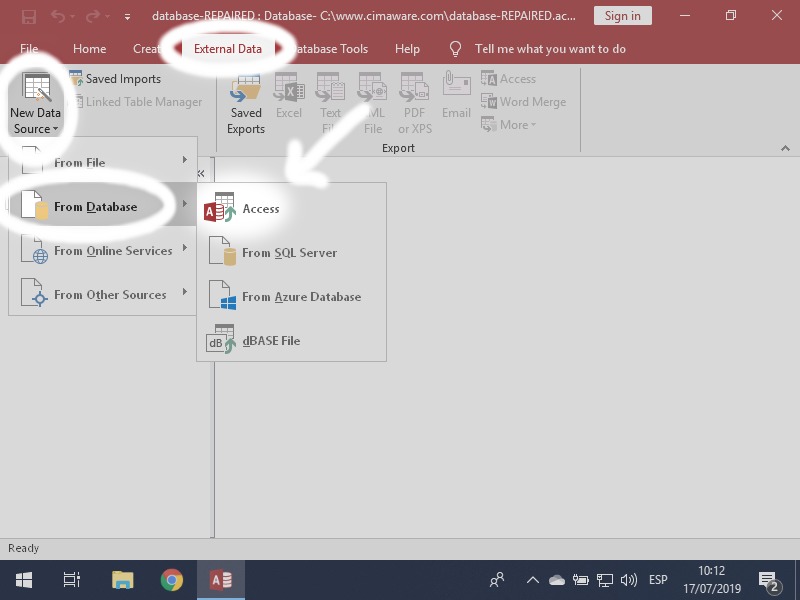Export to XML File
Viewport: 800px width, 600px height.
pos(372,104)
